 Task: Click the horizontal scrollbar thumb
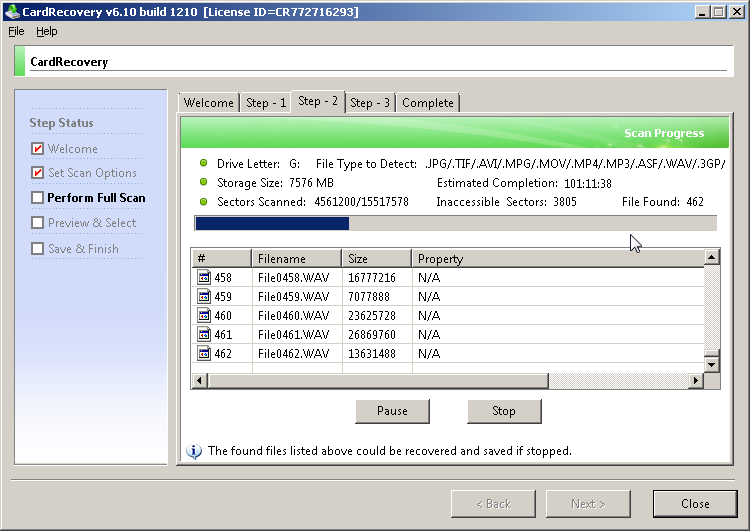point(378,381)
